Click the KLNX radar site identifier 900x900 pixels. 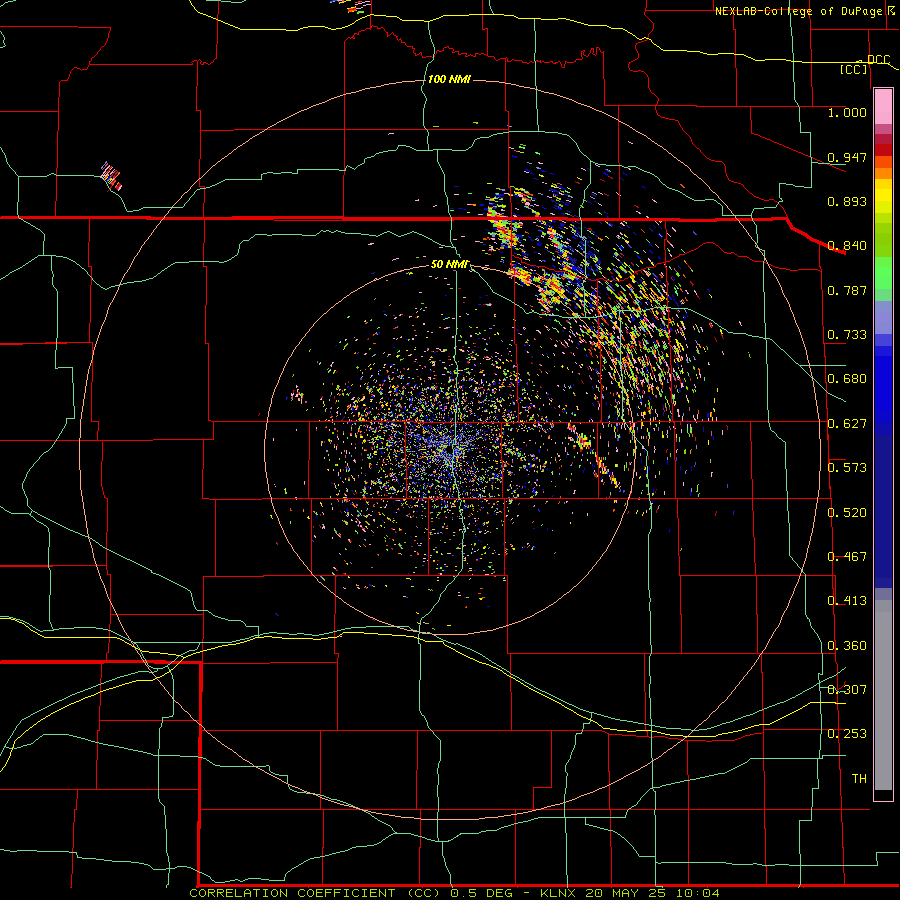[x=560, y=893]
